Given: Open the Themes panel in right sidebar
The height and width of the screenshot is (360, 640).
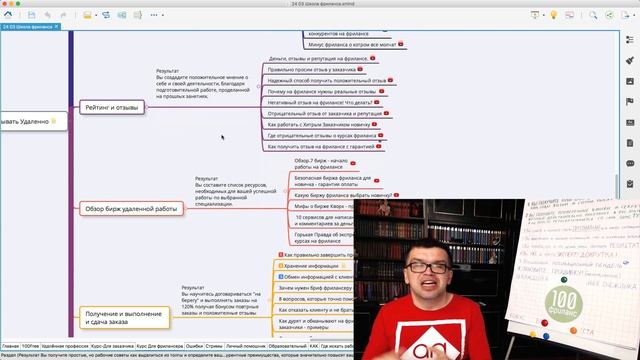Looking at the screenshot, I should (630, 122).
